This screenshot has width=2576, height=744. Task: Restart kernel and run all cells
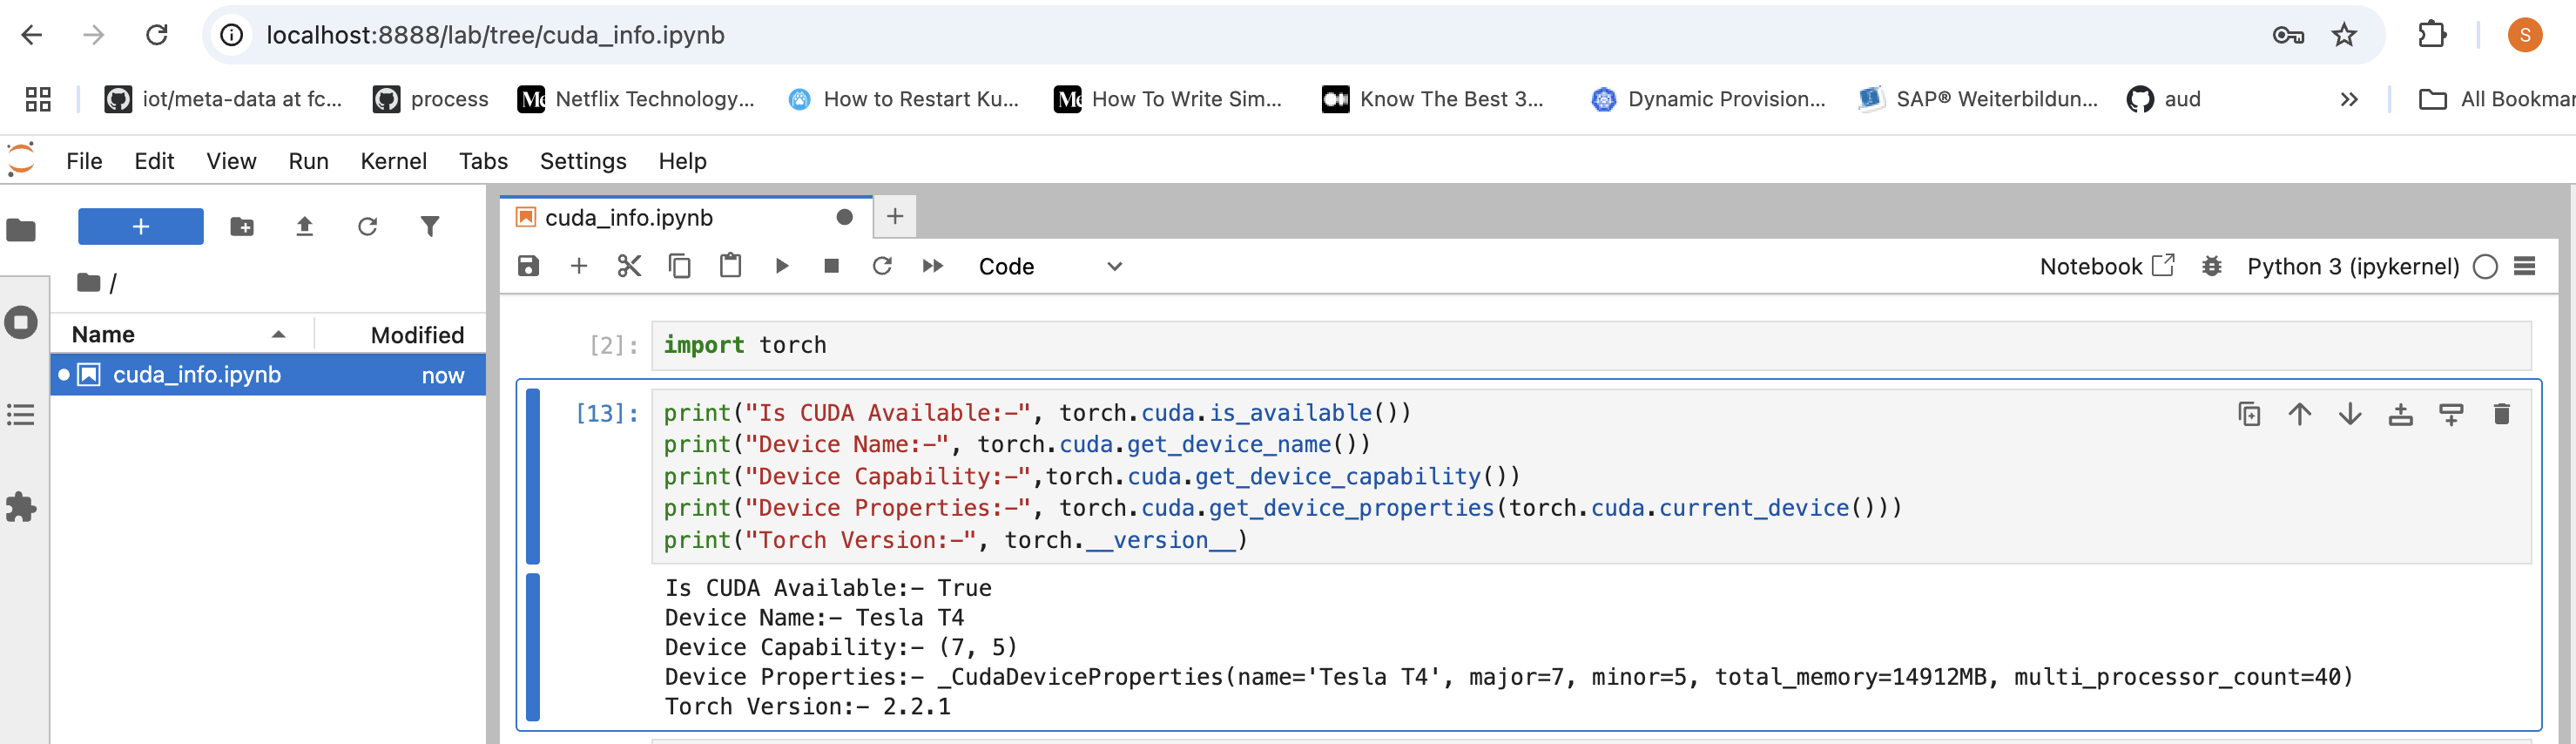[x=933, y=266]
